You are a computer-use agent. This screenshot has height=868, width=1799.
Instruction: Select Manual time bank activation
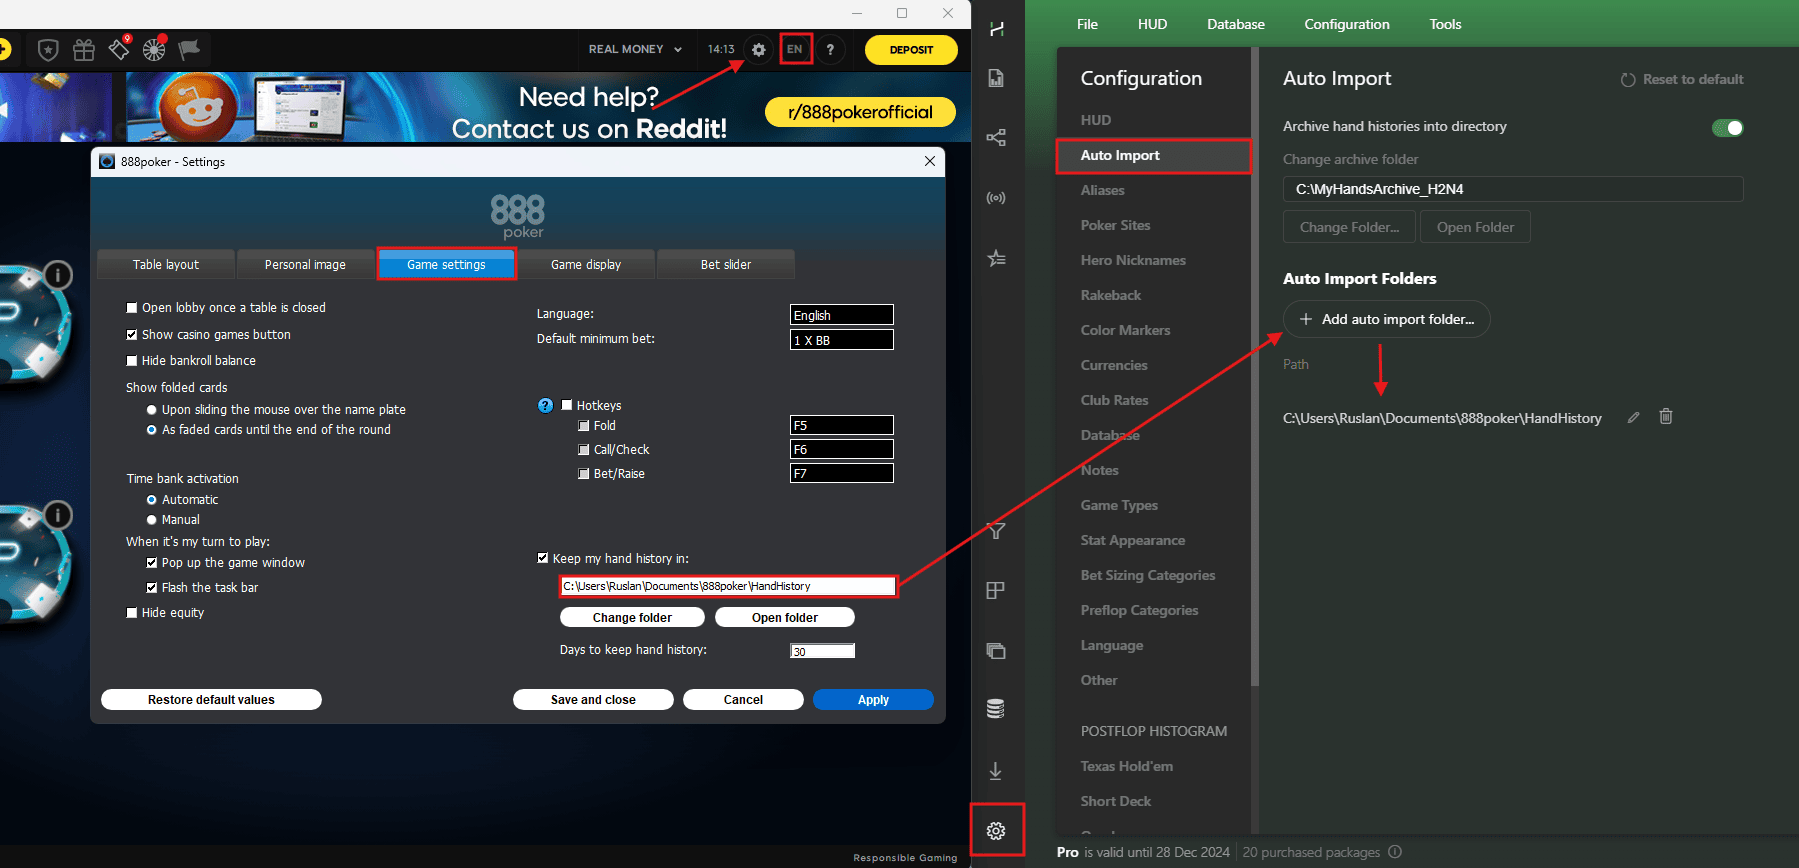click(152, 520)
